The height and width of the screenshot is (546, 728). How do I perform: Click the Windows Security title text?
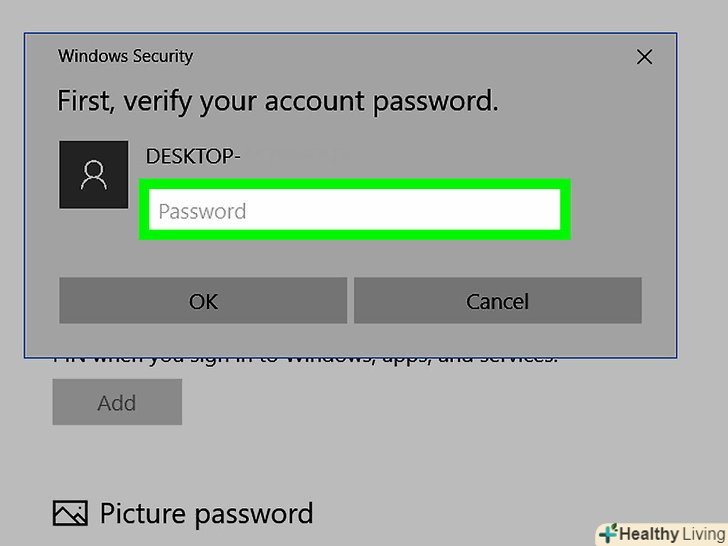125,56
